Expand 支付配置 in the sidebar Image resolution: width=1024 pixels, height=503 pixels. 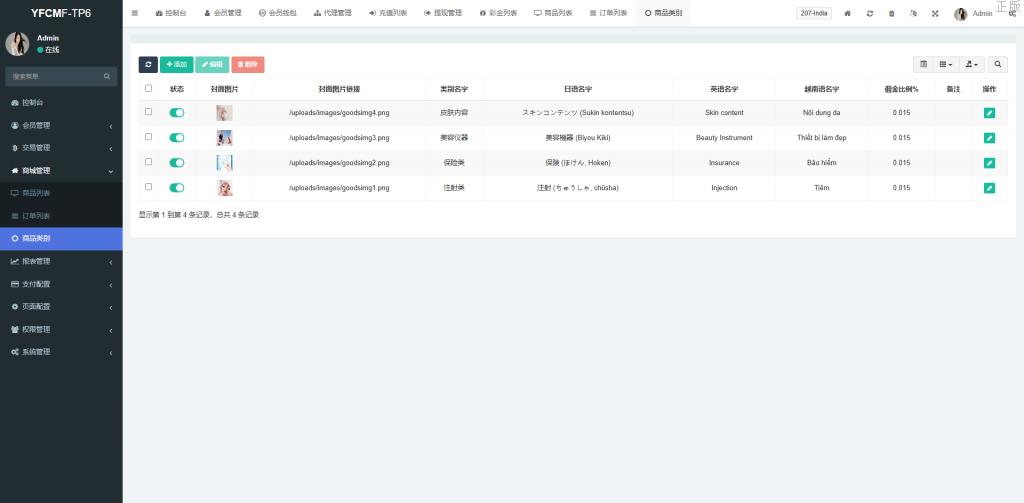click(61, 284)
